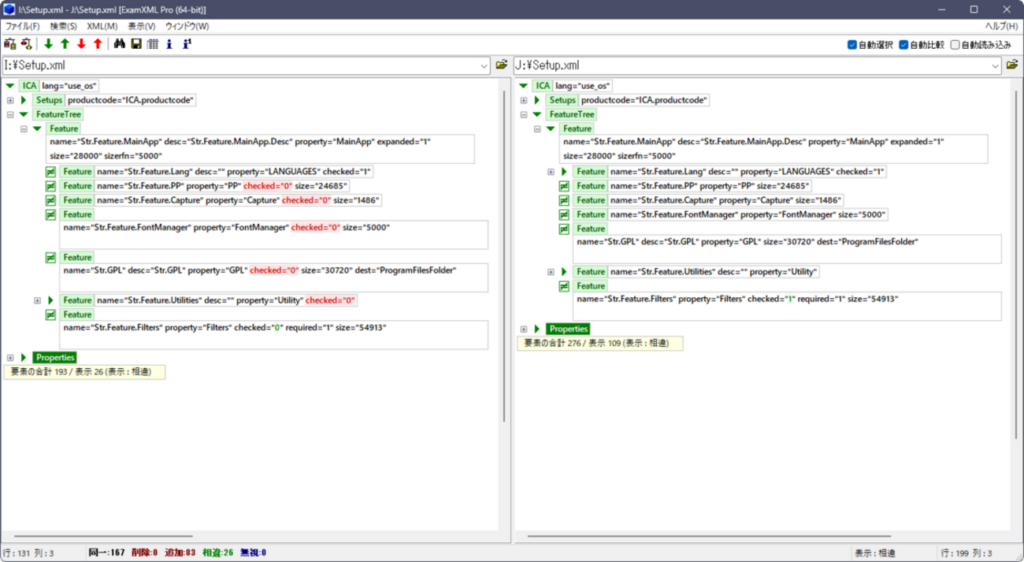Expand the Setups node in right pane
1024x562 pixels.
tap(524, 100)
